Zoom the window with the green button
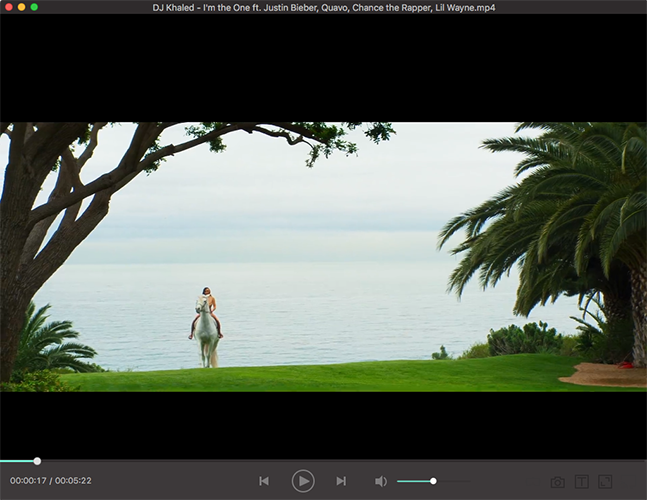 pos(34,7)
